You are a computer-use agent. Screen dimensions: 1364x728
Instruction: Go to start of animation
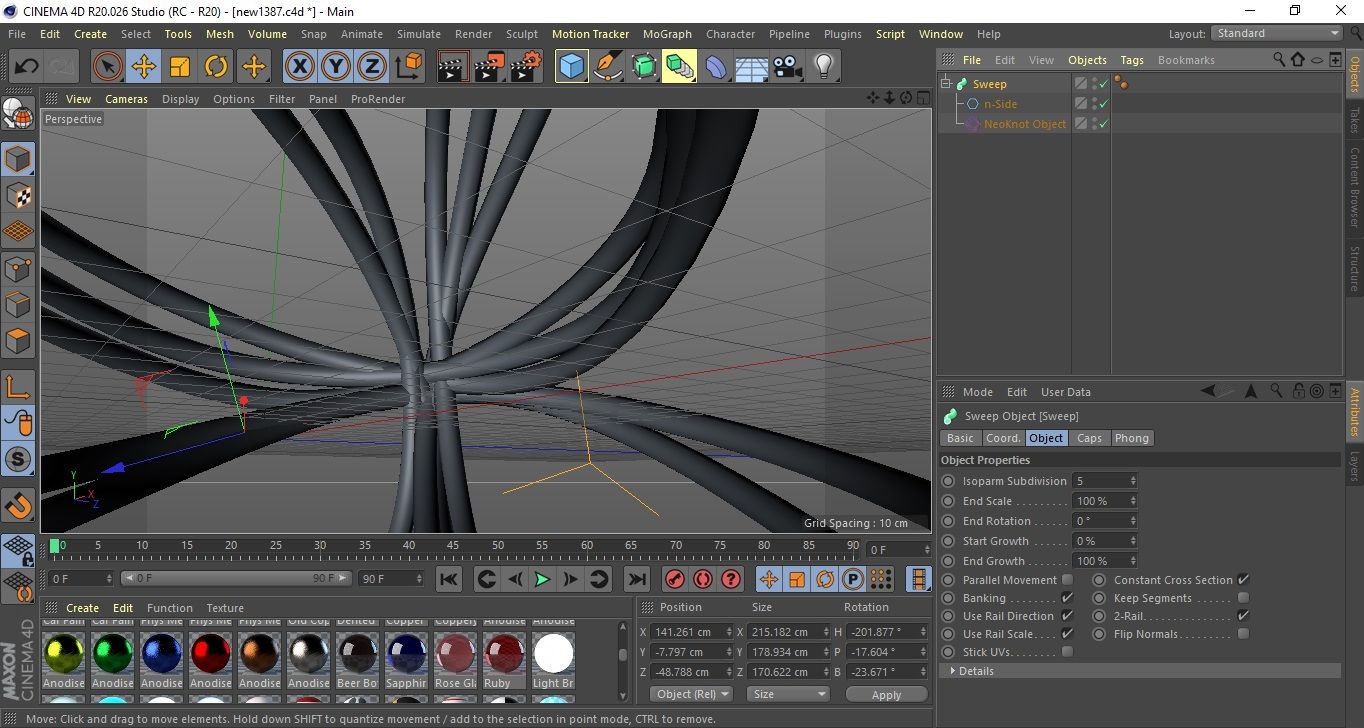click(449, 579)
